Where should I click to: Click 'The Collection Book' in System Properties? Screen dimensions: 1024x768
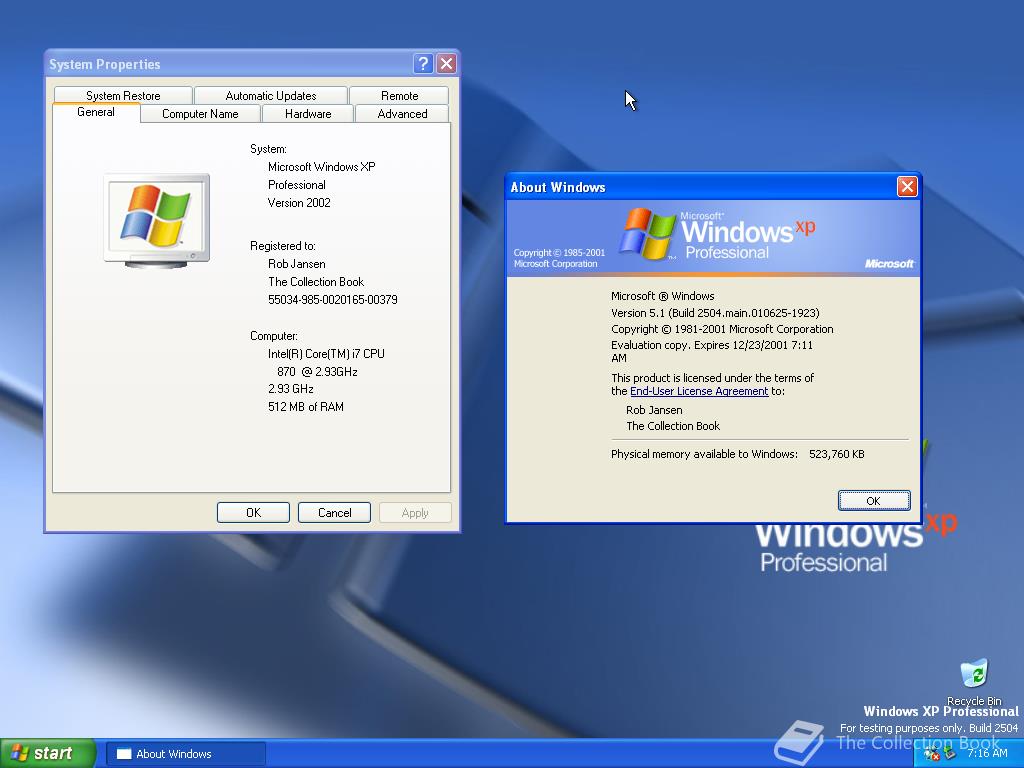[316, 281]
